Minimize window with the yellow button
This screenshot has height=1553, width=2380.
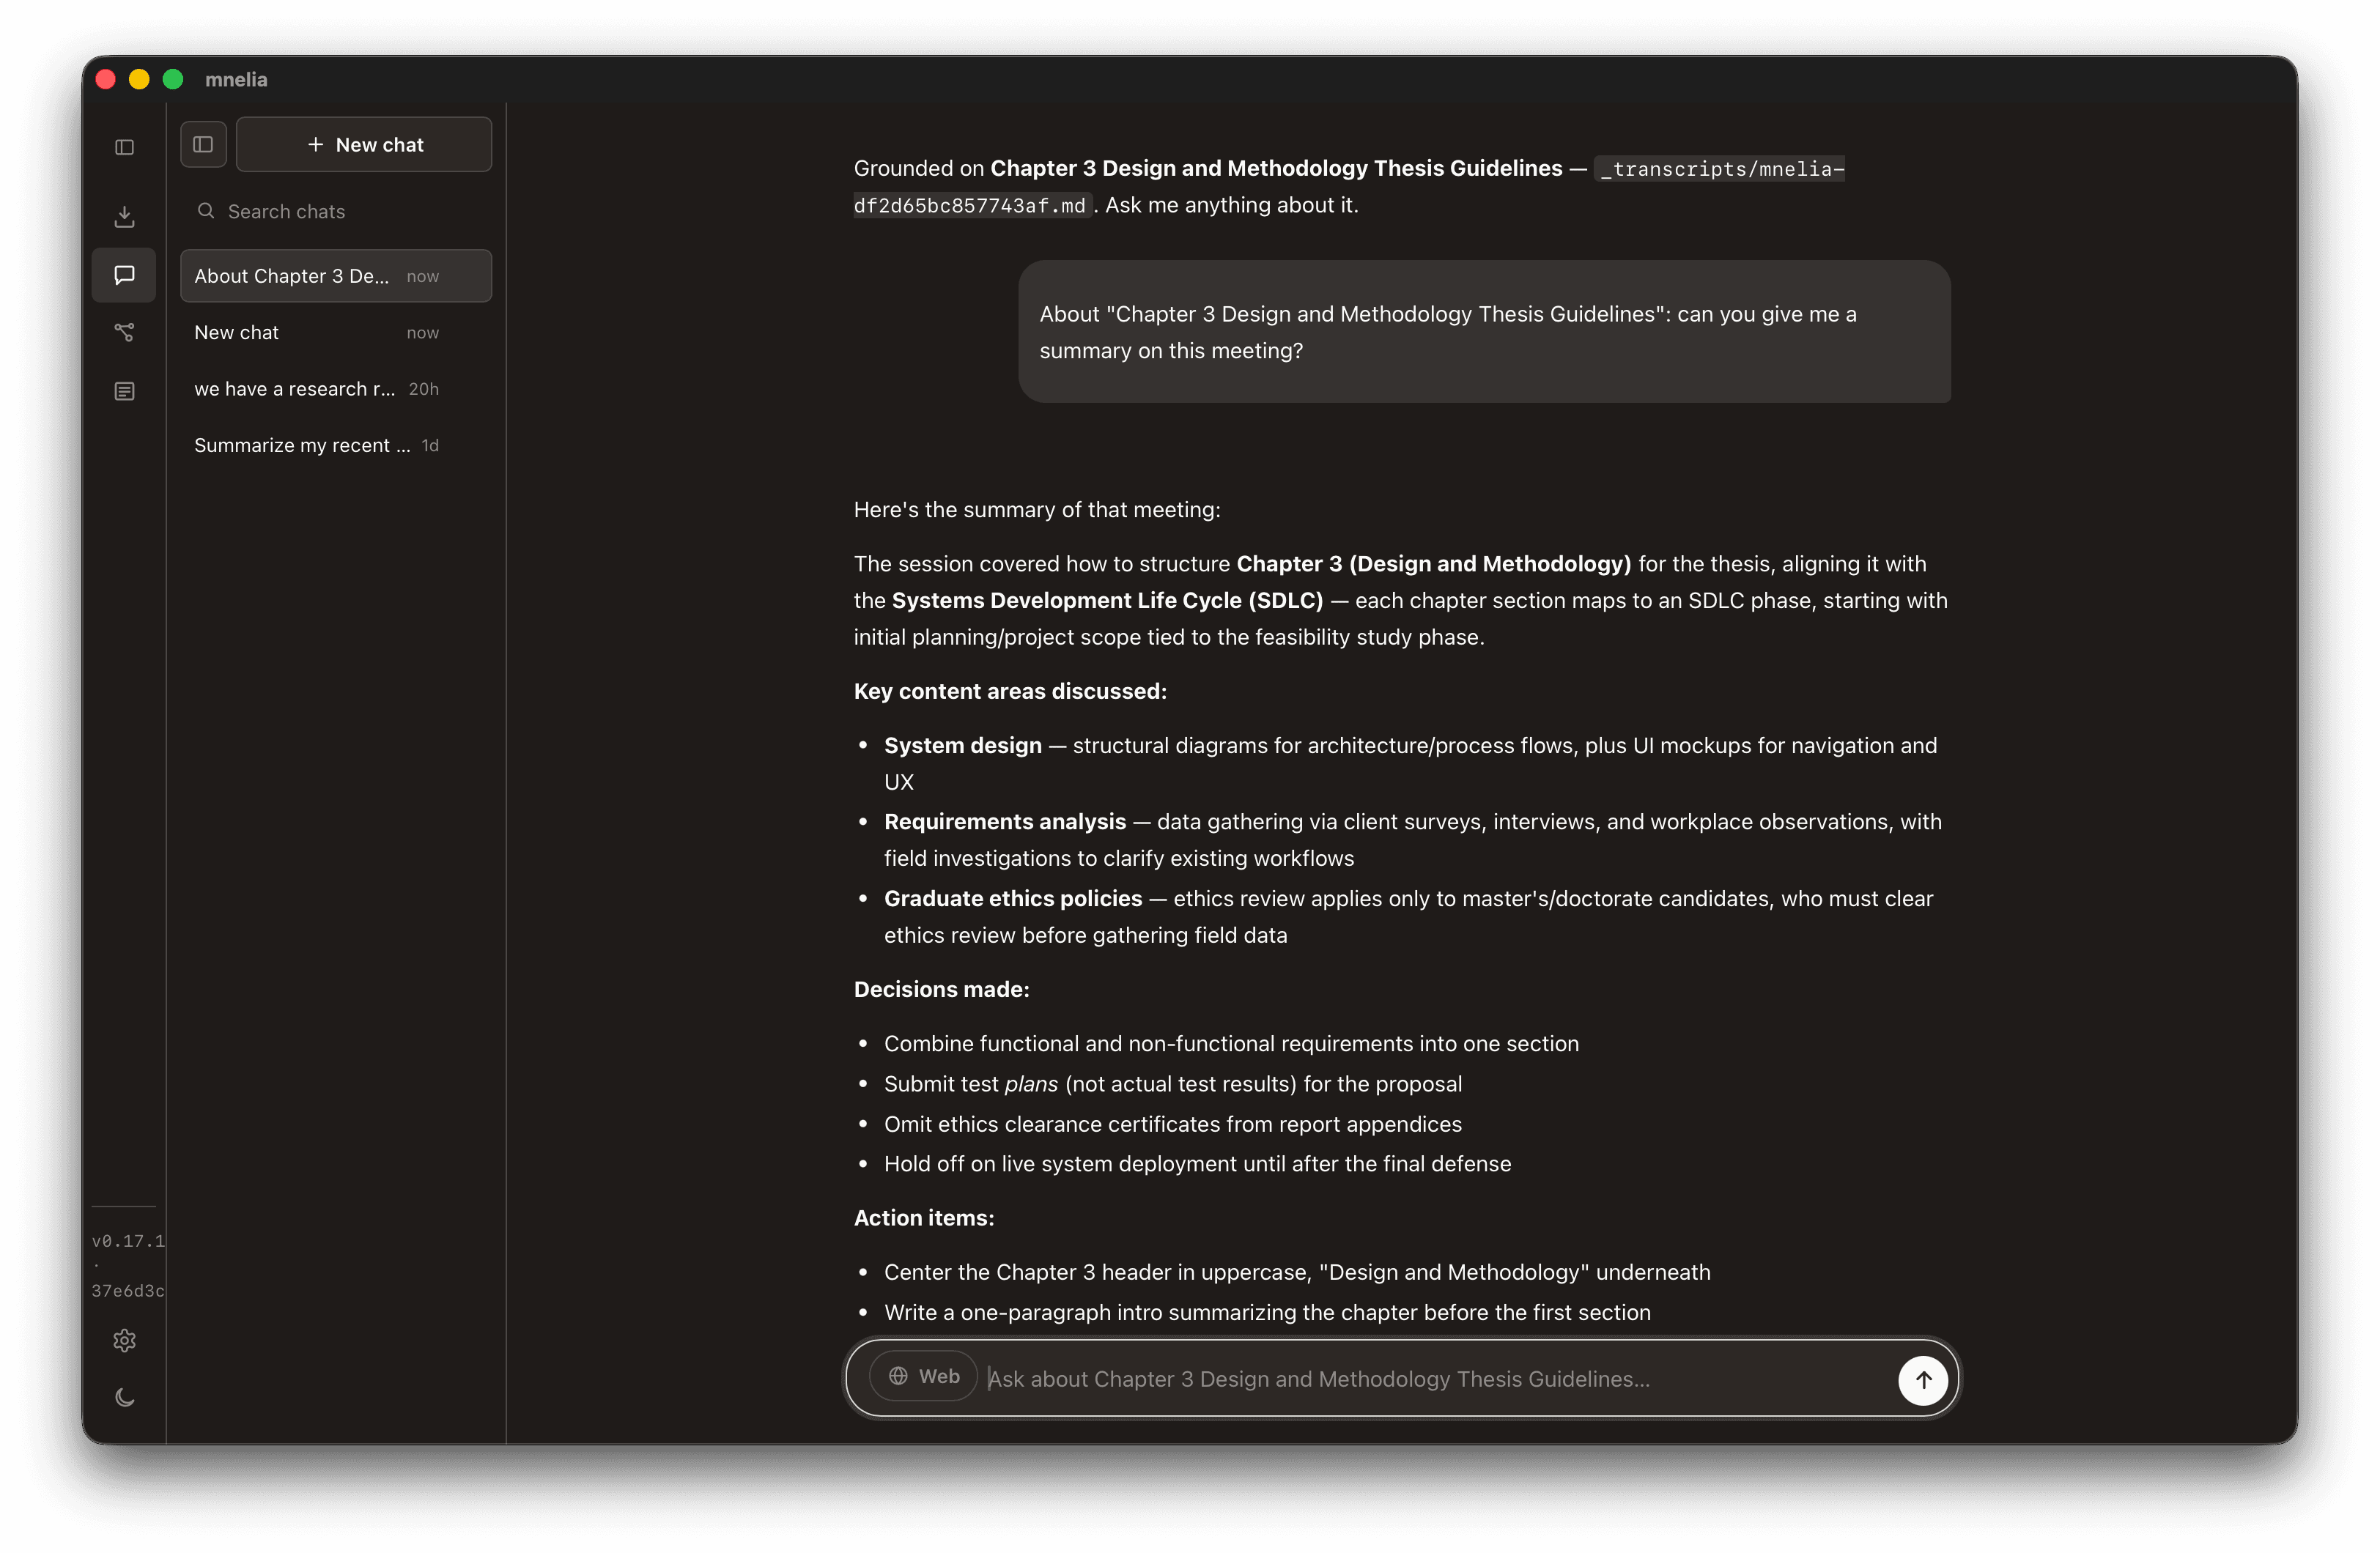[x=139, y=79]
